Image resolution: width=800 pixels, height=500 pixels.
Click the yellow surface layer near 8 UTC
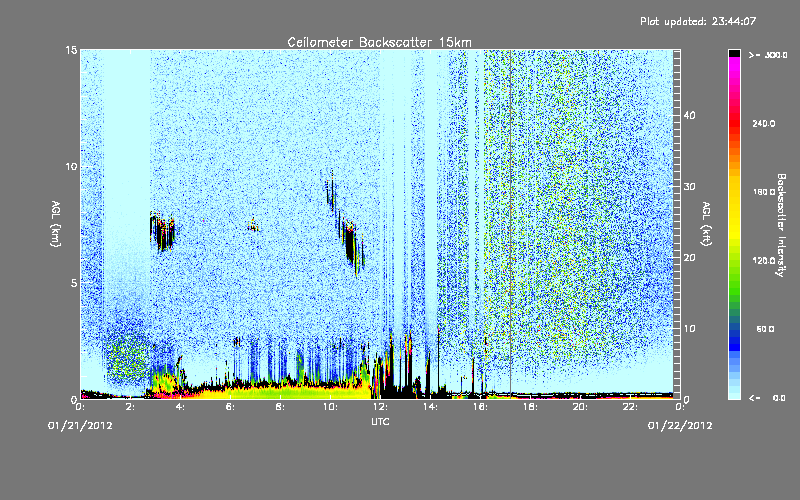pyautogui.click(x=281, y=393)
